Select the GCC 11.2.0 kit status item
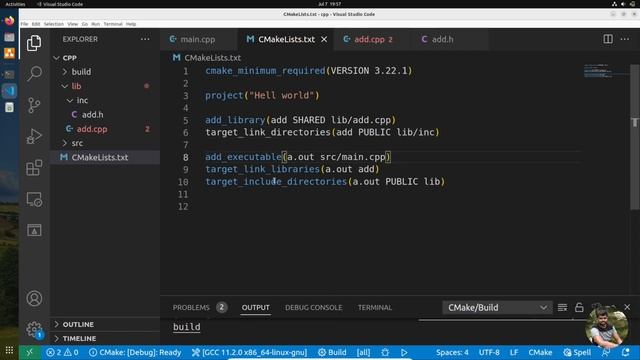640x360 pixels. point(249,353)
